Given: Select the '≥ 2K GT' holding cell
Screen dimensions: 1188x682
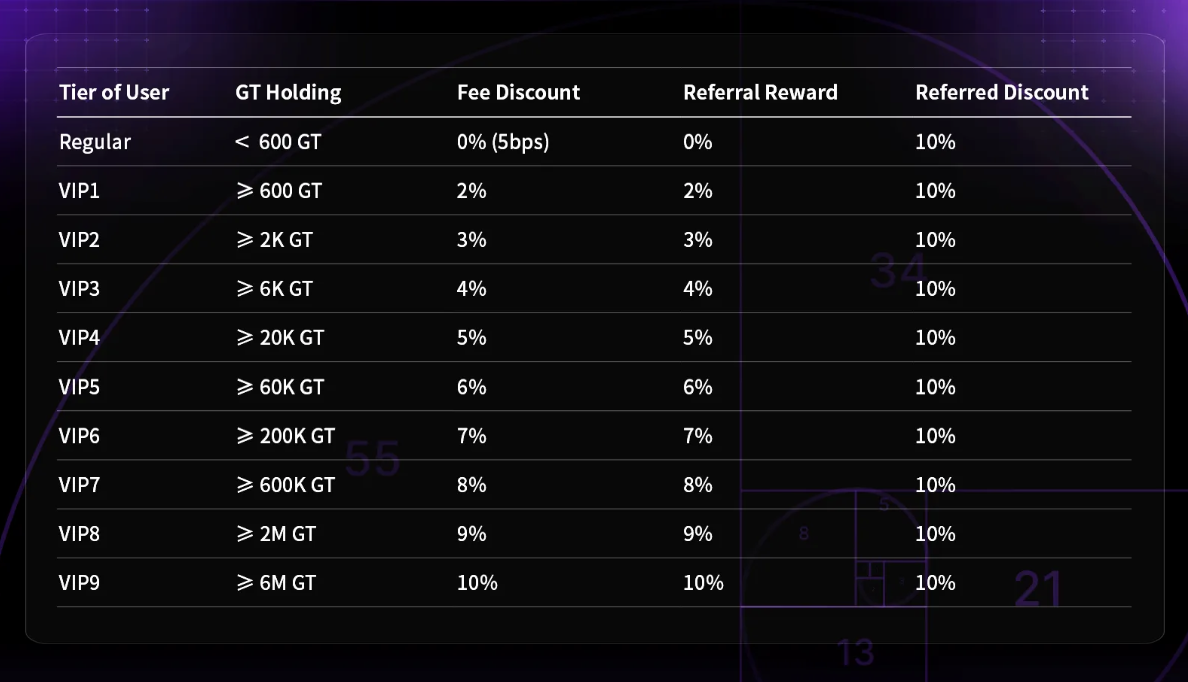Looking at the screenshot, I should click(x=275, y=240).
